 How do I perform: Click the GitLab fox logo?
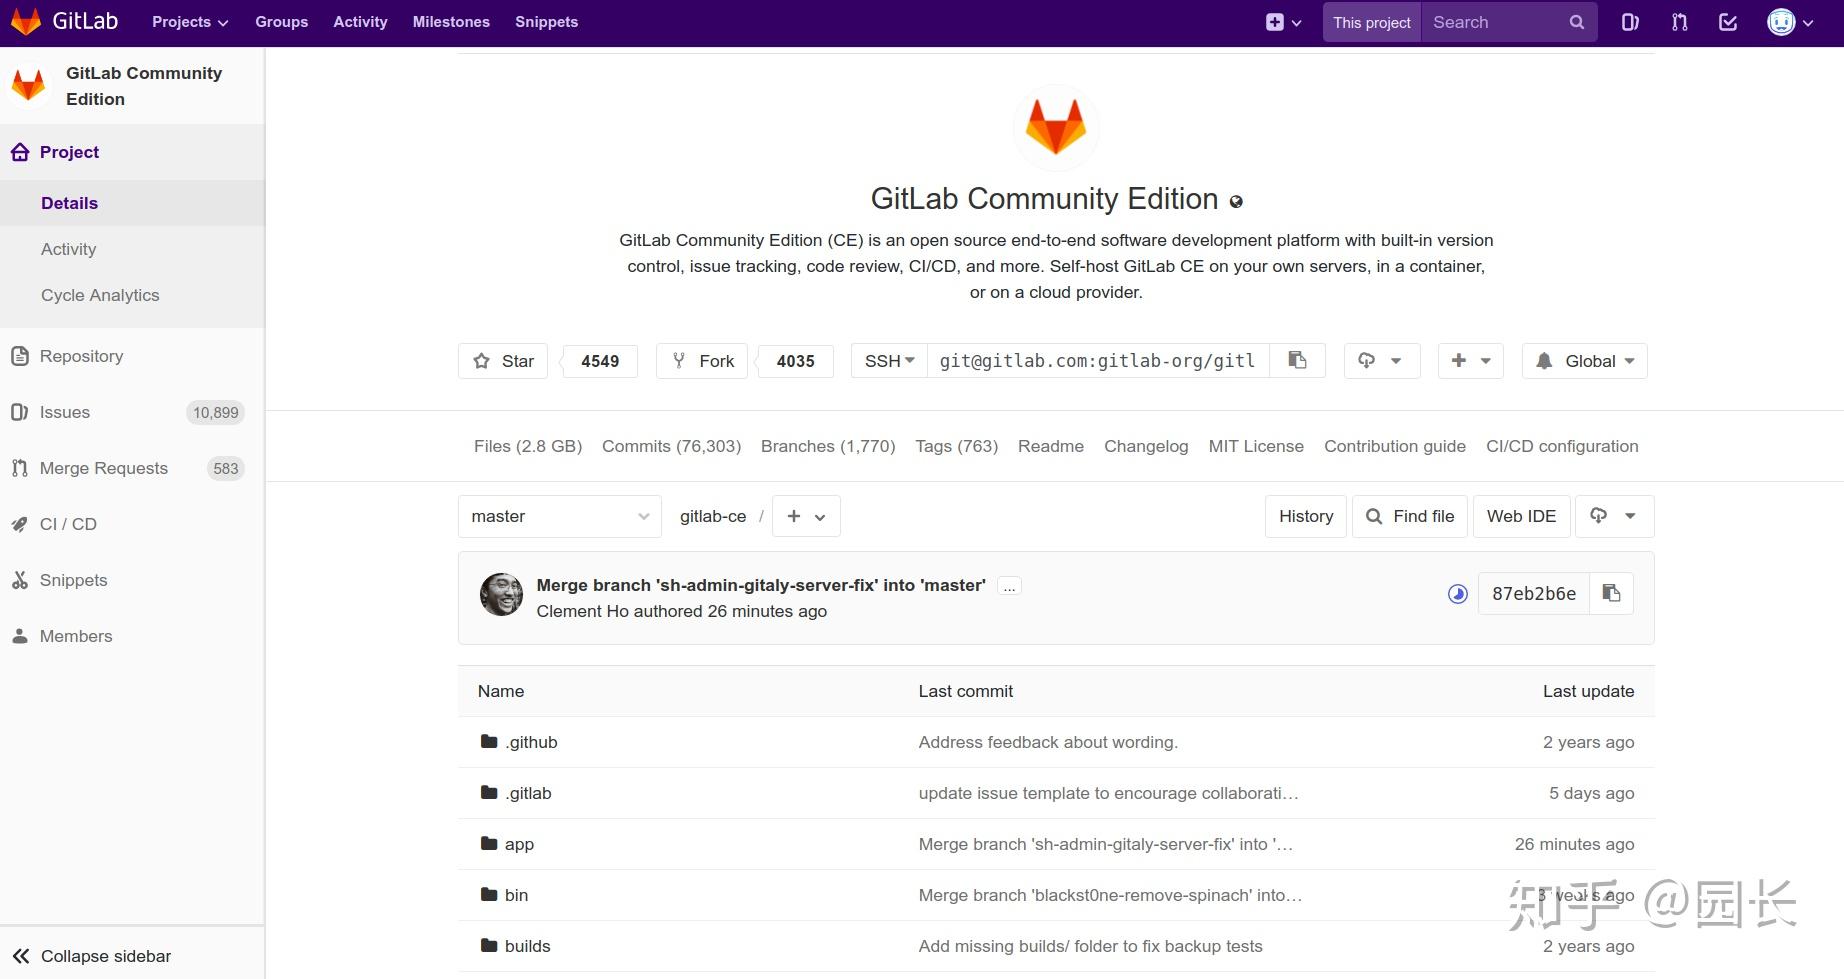tap(27, 21)
